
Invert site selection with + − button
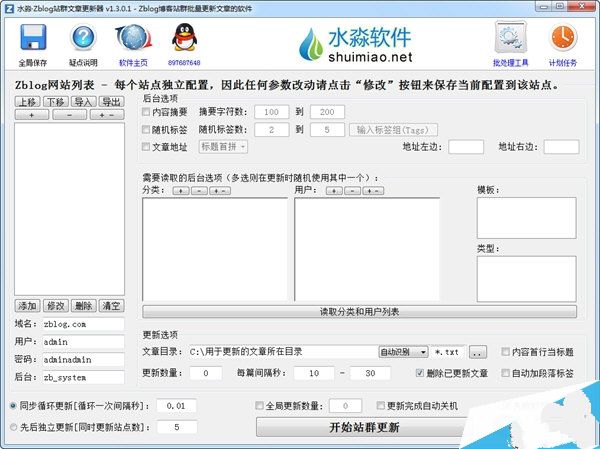(x=107, y=114)
